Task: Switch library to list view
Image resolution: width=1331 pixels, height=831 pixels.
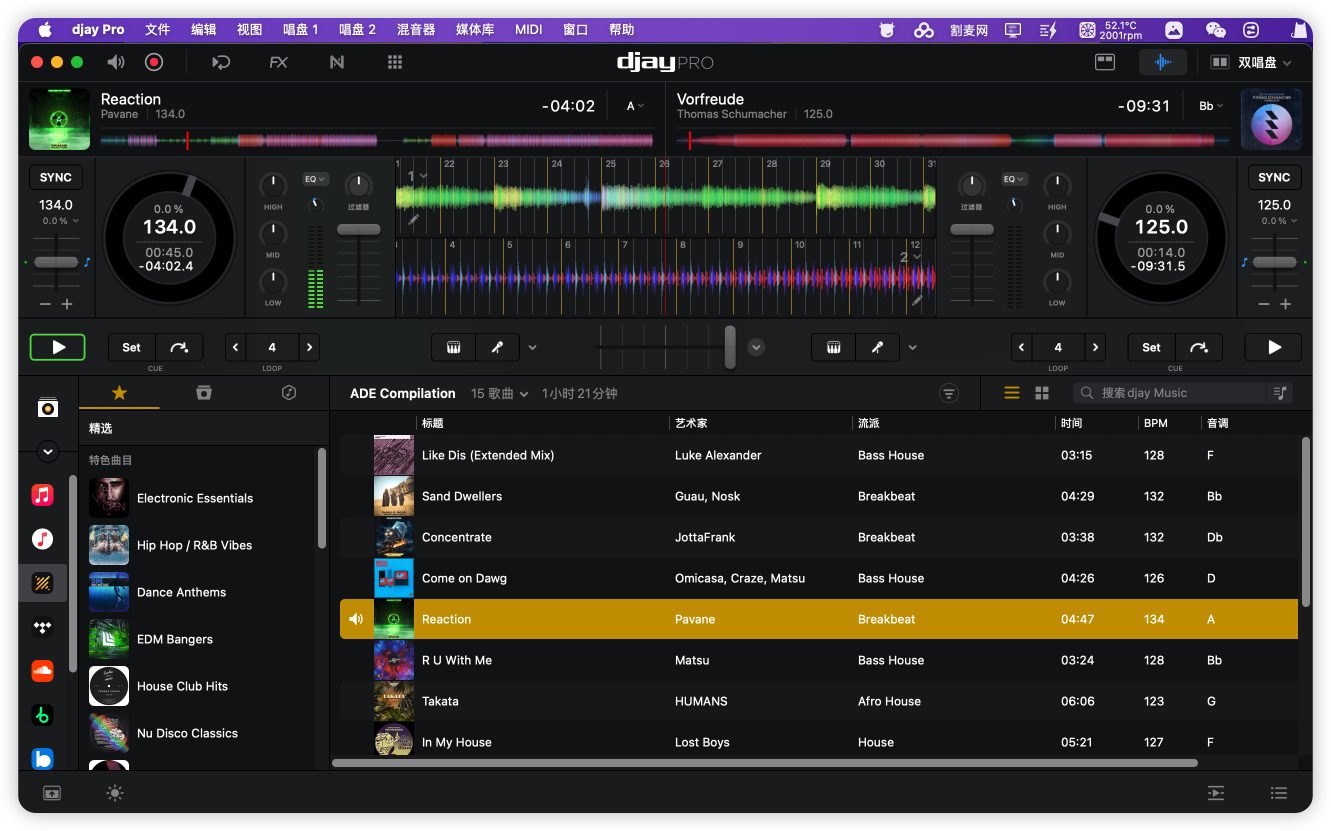Action: [1012, 393]
